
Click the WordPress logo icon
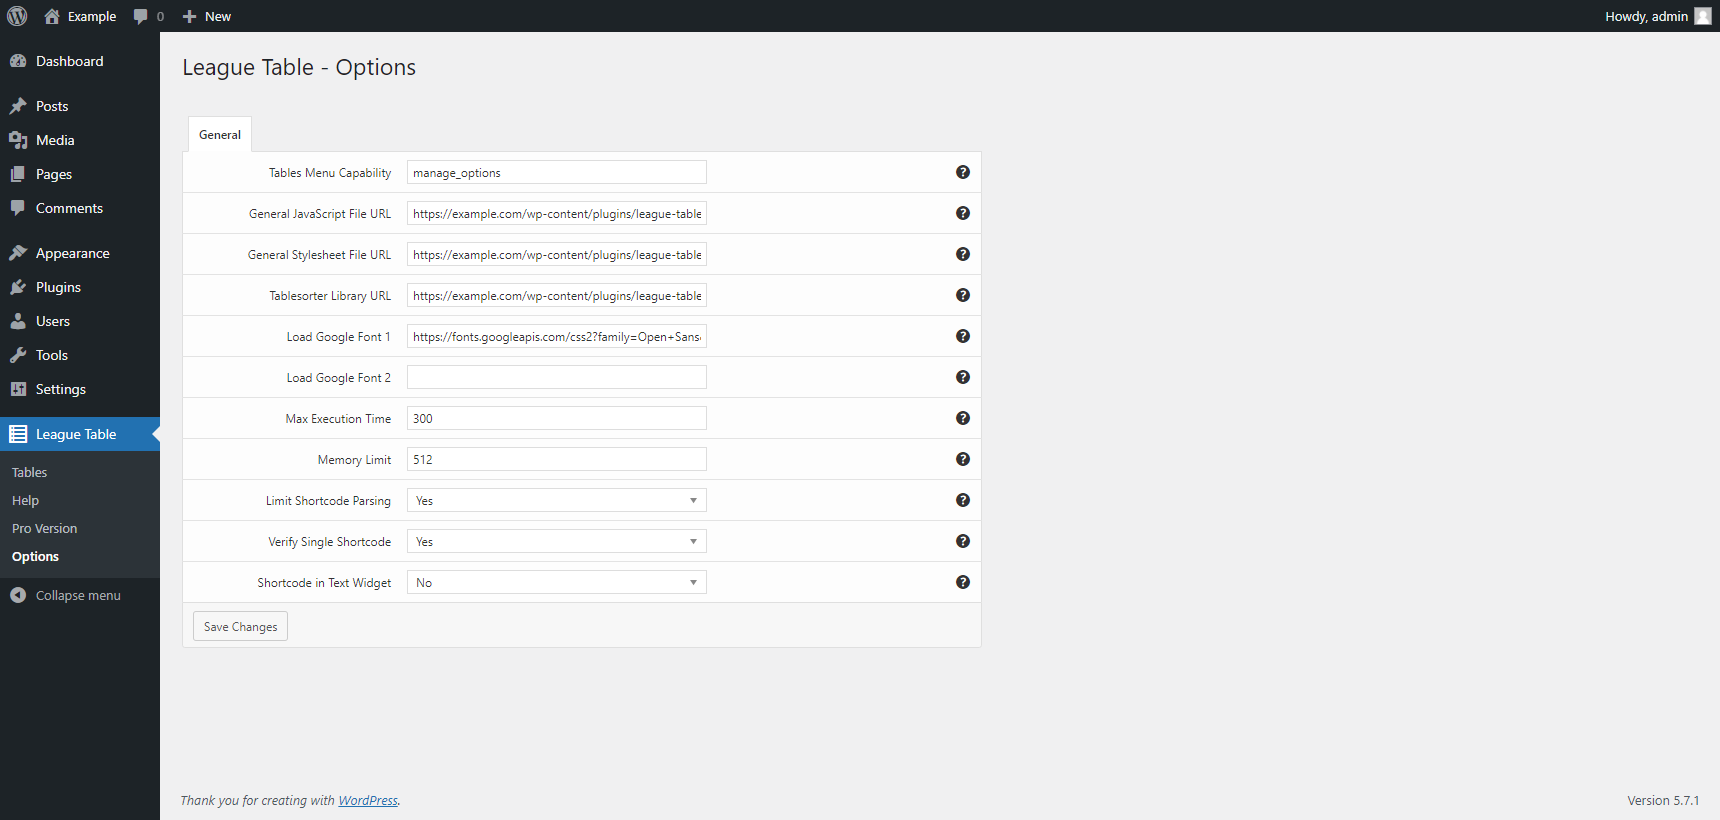[x=17, y=16]
